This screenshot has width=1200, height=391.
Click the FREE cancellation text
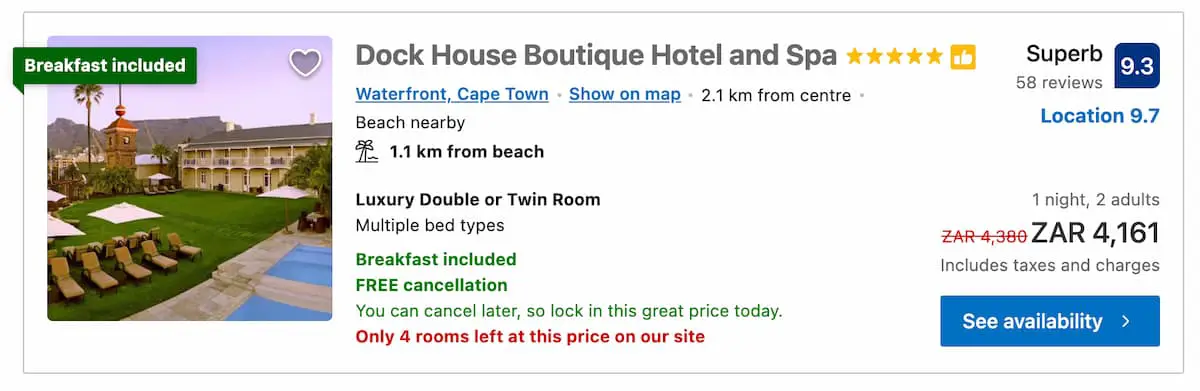[x=431, y=285]
